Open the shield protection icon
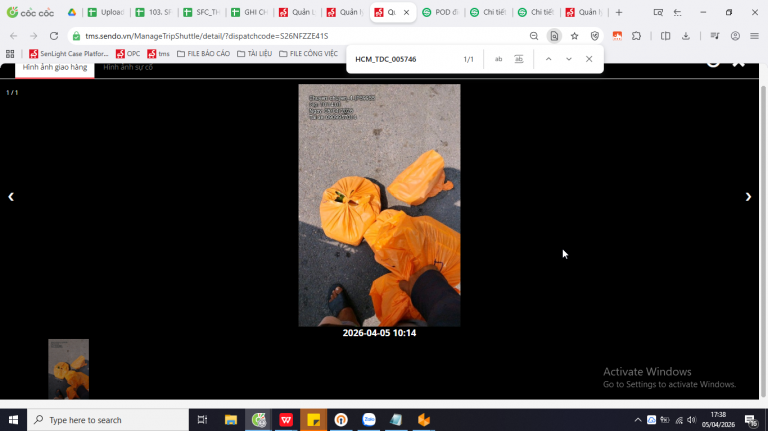The width and height of the screenshot is (768, 431). click(595, 36)
